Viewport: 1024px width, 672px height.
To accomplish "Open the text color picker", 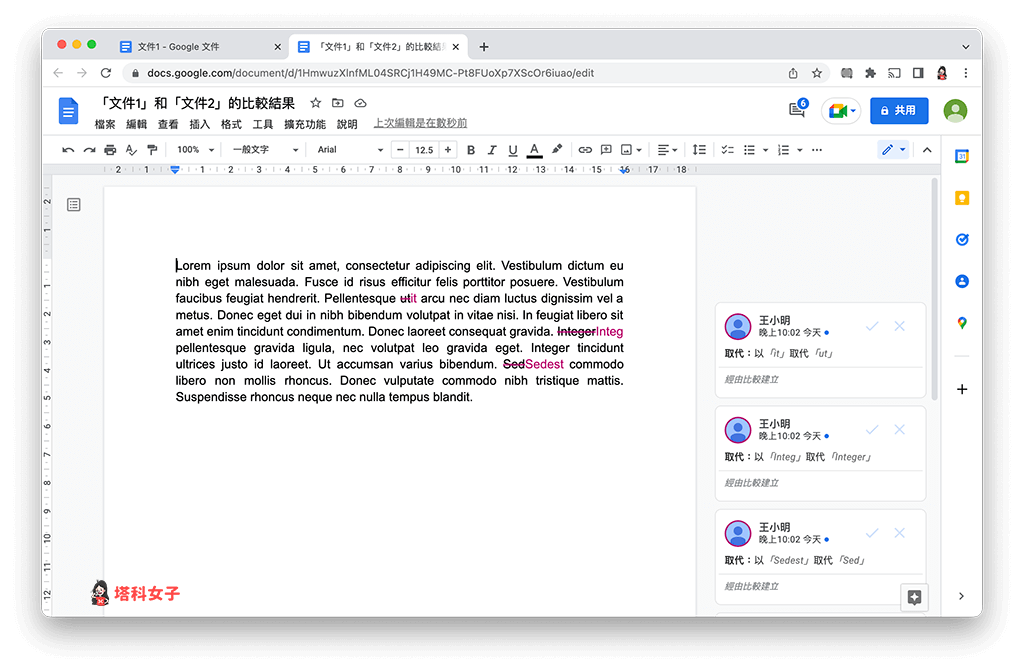I will pos(534,150).
